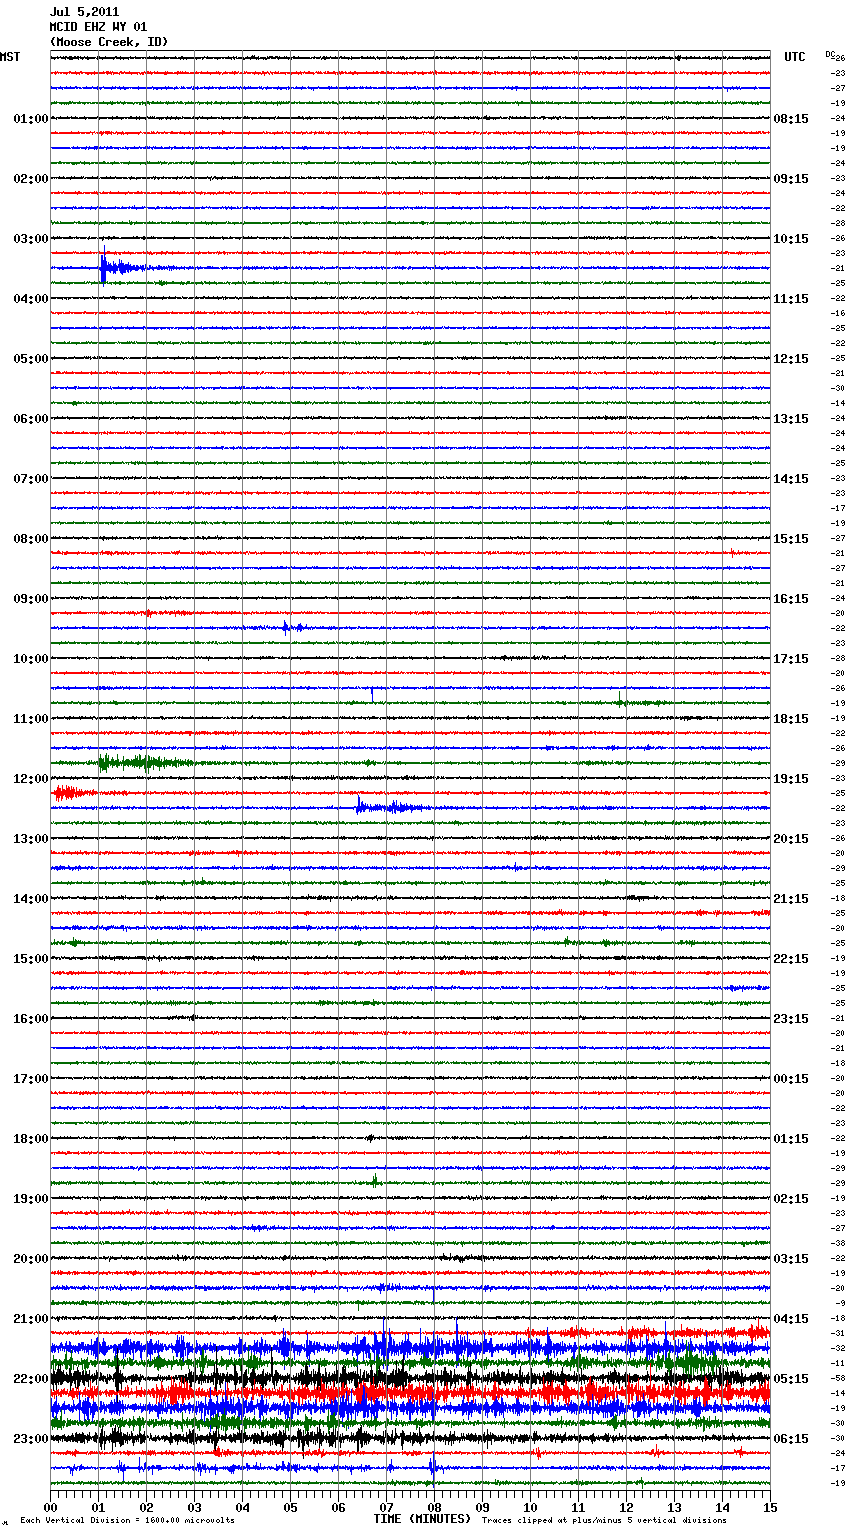
Task: Select the 16:00 MST time label
Action: (x=31, y=1019)
